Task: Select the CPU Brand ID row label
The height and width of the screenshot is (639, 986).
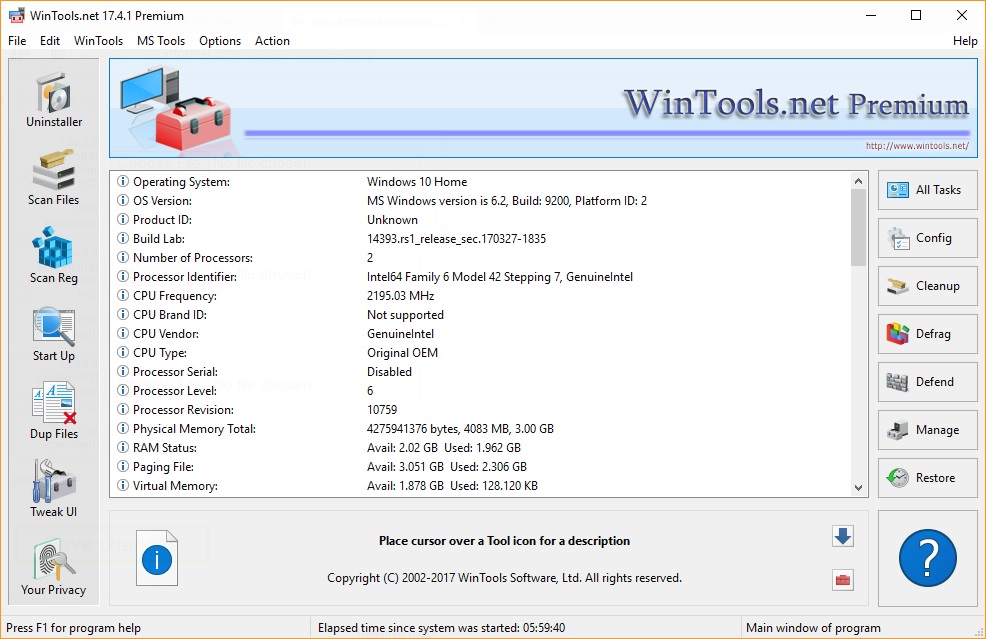Action: pos(170,314)
